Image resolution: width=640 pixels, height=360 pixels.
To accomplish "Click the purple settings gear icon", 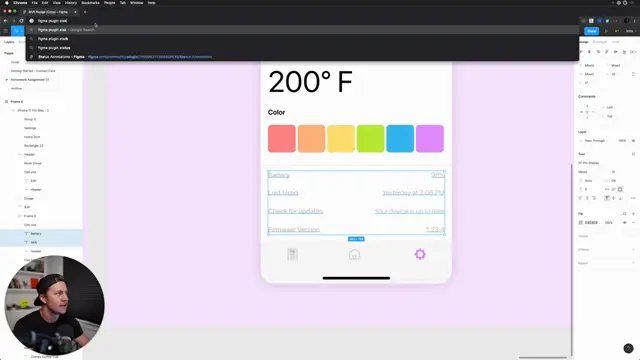I will (x=420, y=254).
